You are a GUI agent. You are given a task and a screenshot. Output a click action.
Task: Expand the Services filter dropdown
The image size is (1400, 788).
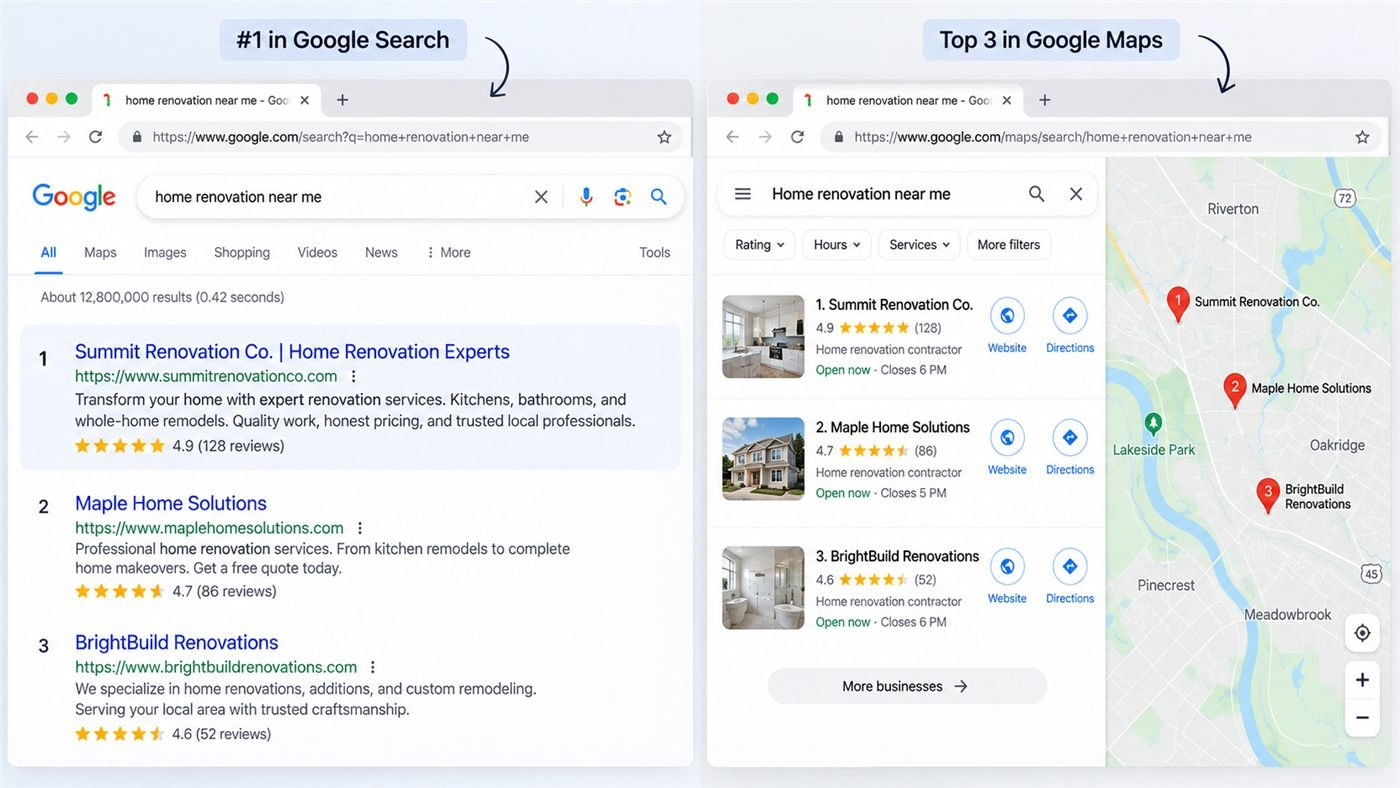coord(920,245)
